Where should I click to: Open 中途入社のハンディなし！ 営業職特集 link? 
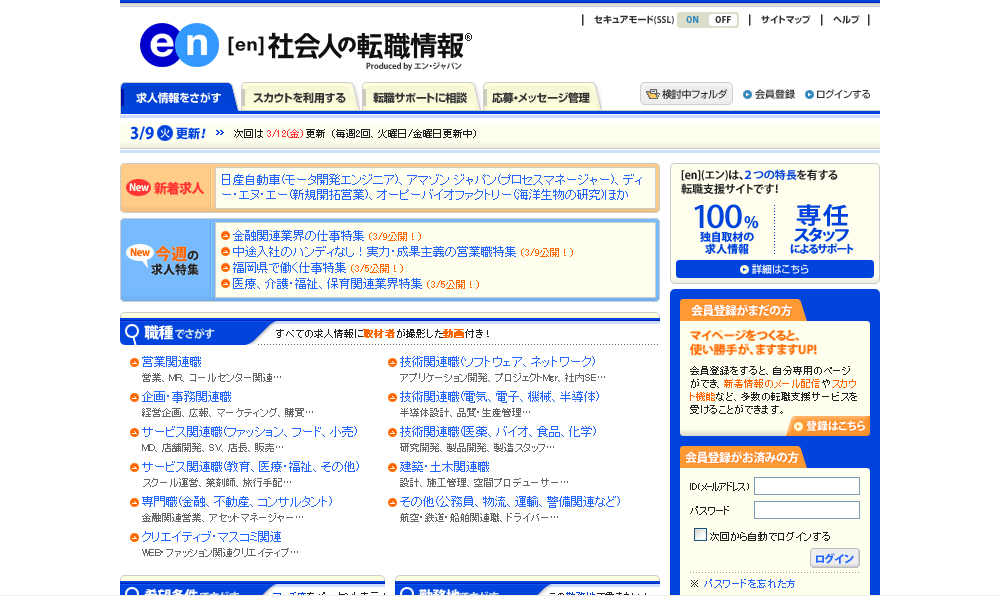[374, 252]
